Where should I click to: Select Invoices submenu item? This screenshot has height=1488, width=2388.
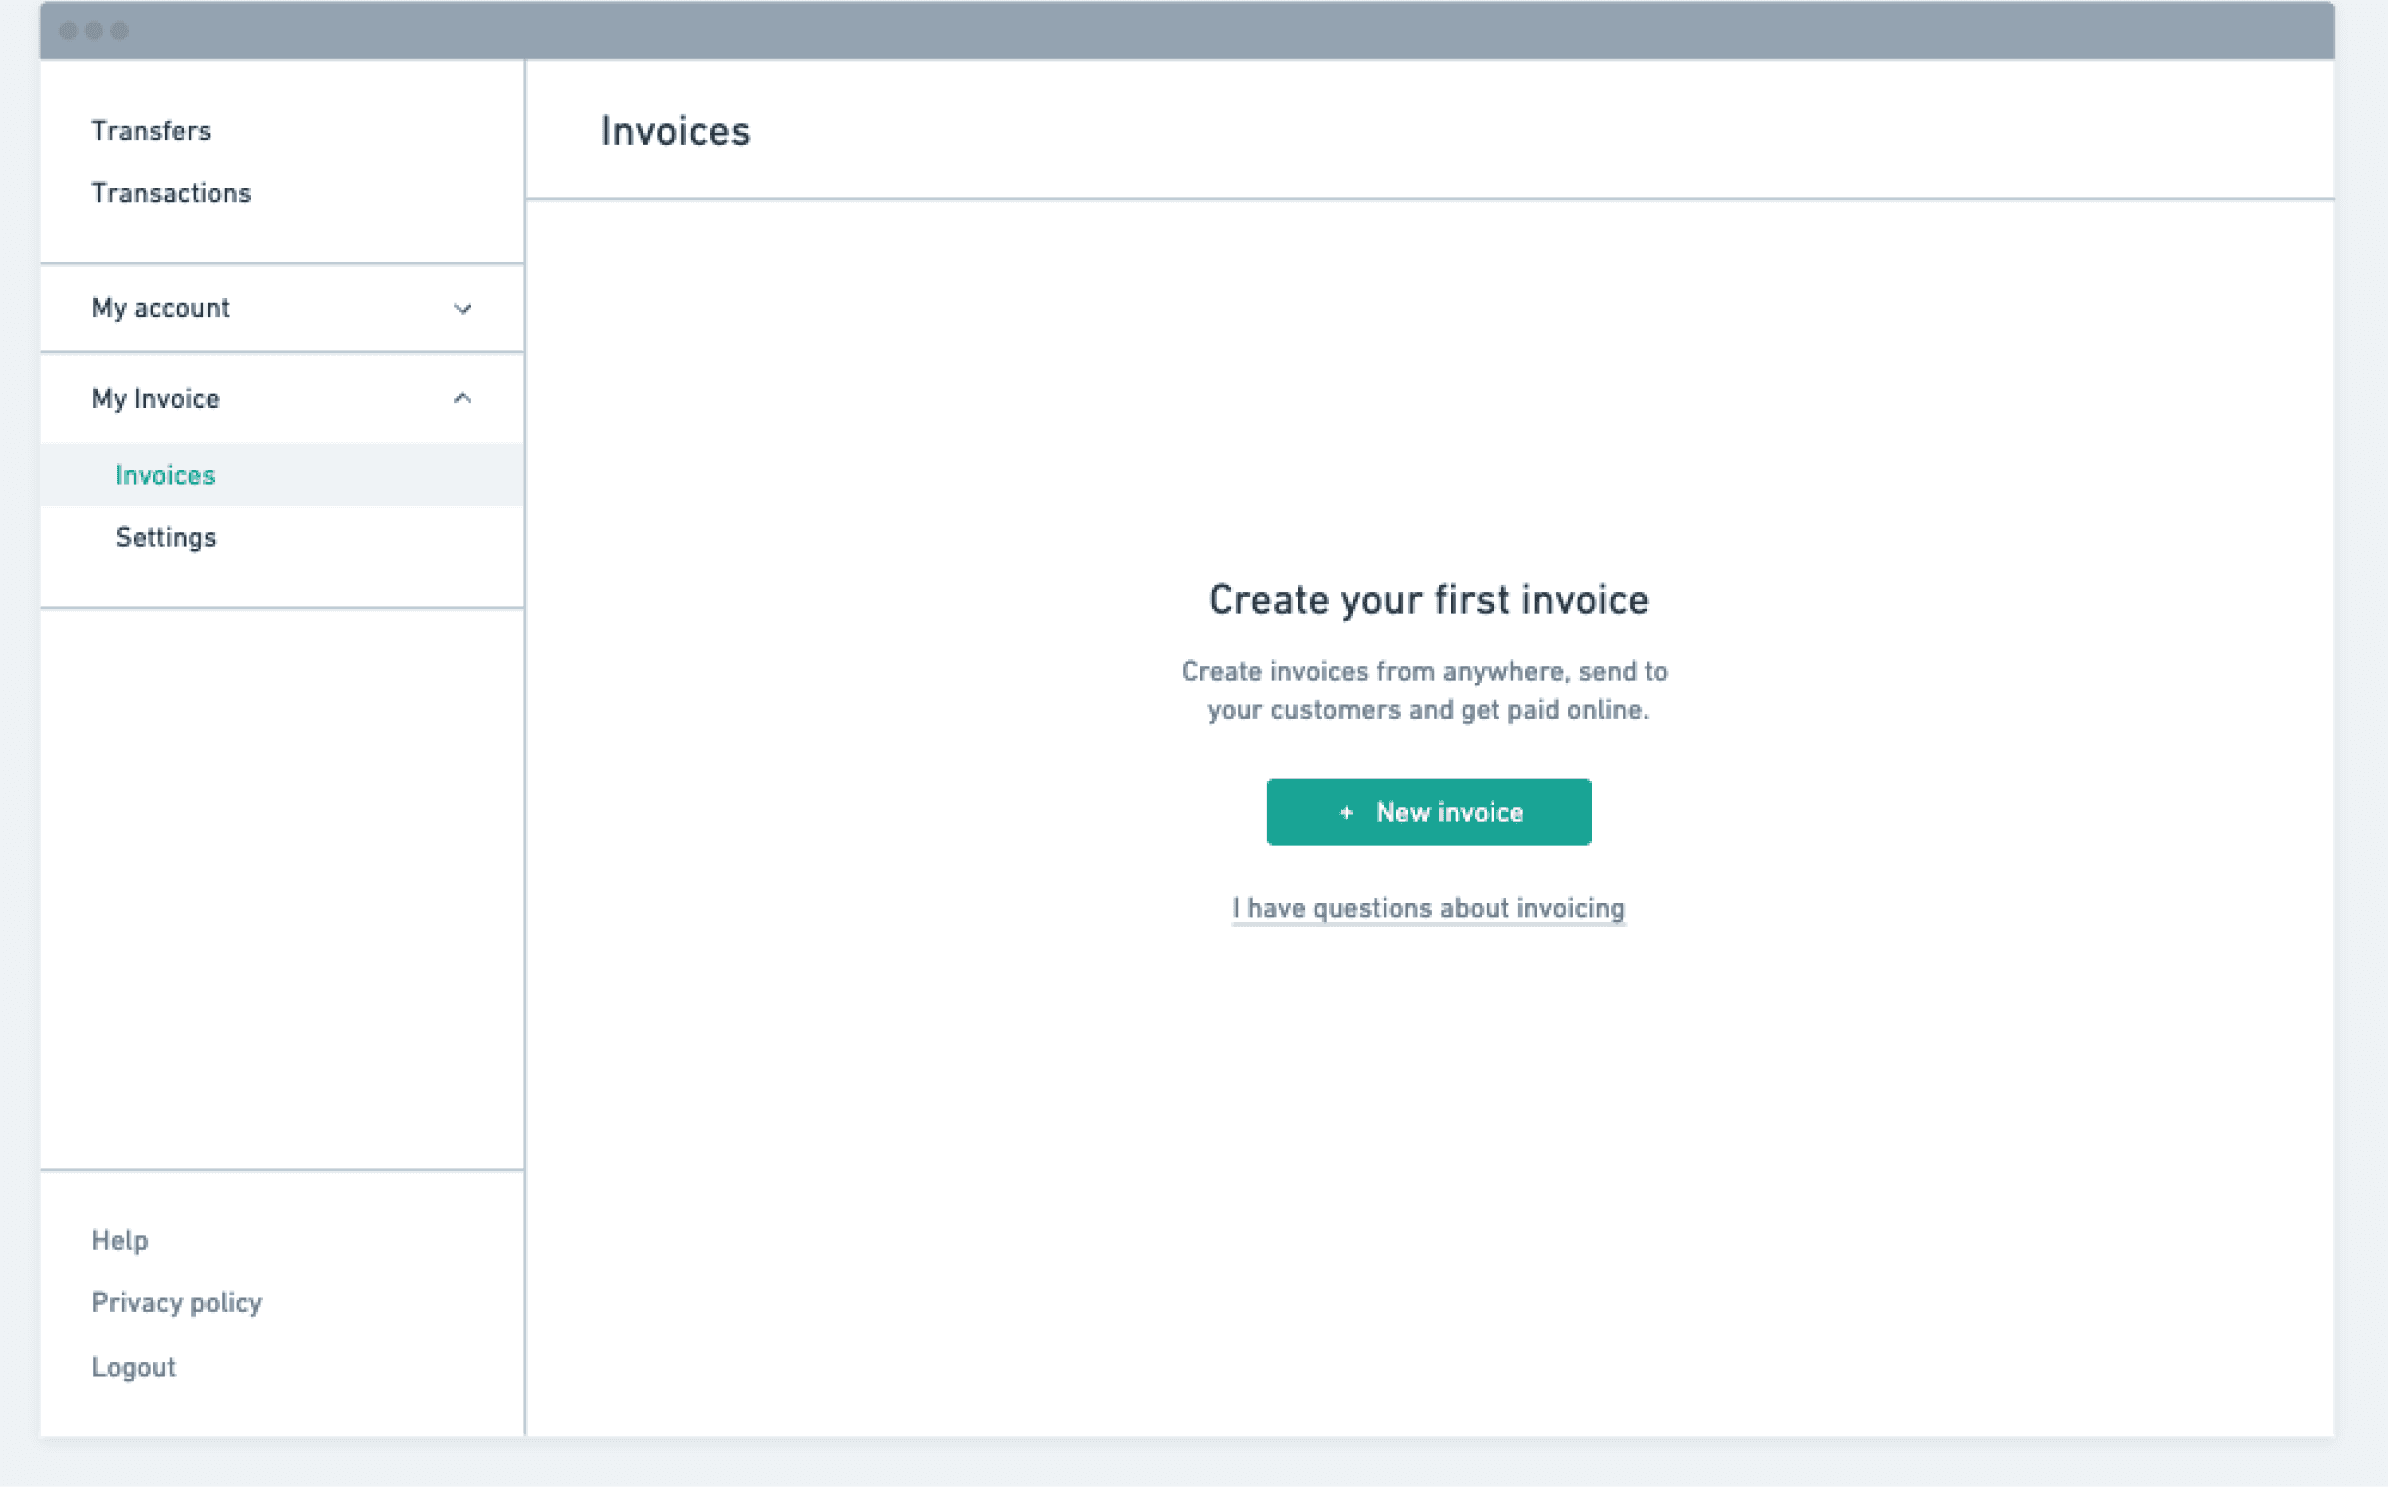165,475
